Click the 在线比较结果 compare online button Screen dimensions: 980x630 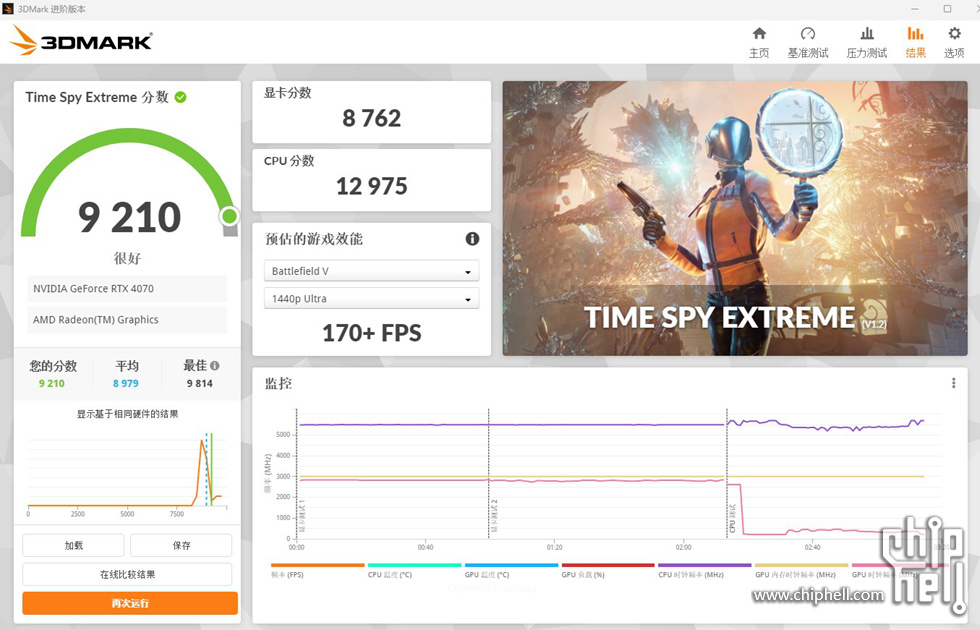click(x=128, y=574)
